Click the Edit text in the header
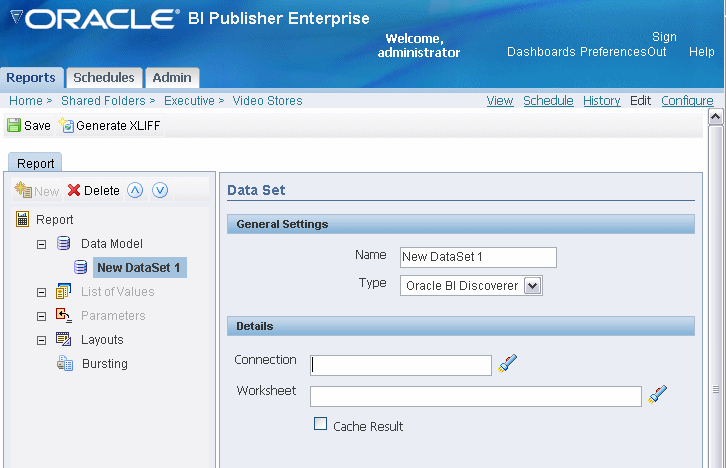726x468 pixels. pos(640,100)
